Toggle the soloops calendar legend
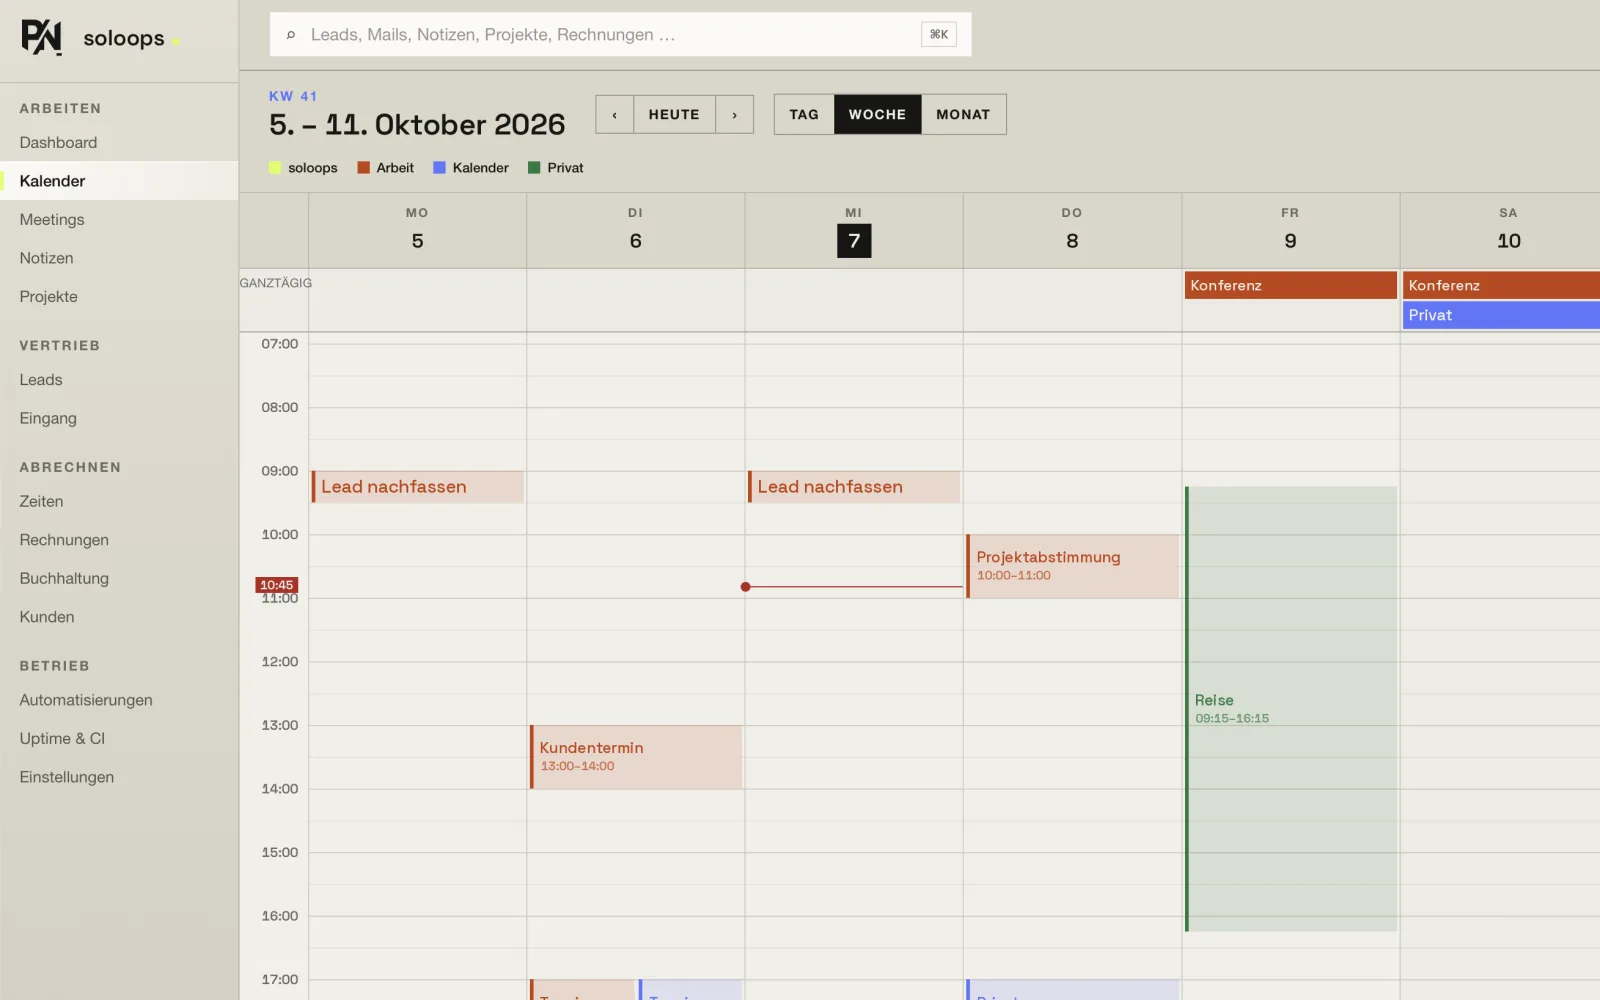Viewport: 1600px width, 1000px height. (303, 168)
